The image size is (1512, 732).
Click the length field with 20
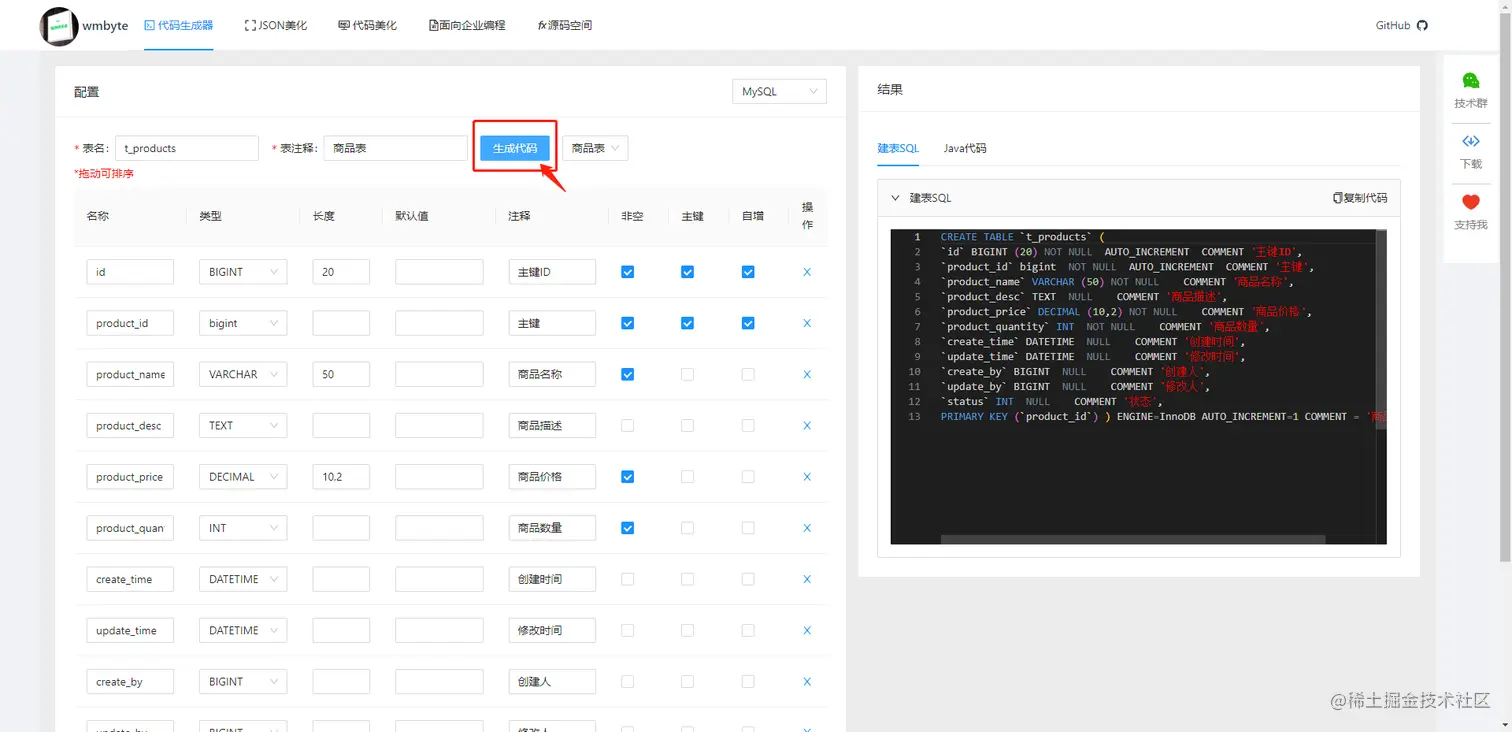[341, 272]
